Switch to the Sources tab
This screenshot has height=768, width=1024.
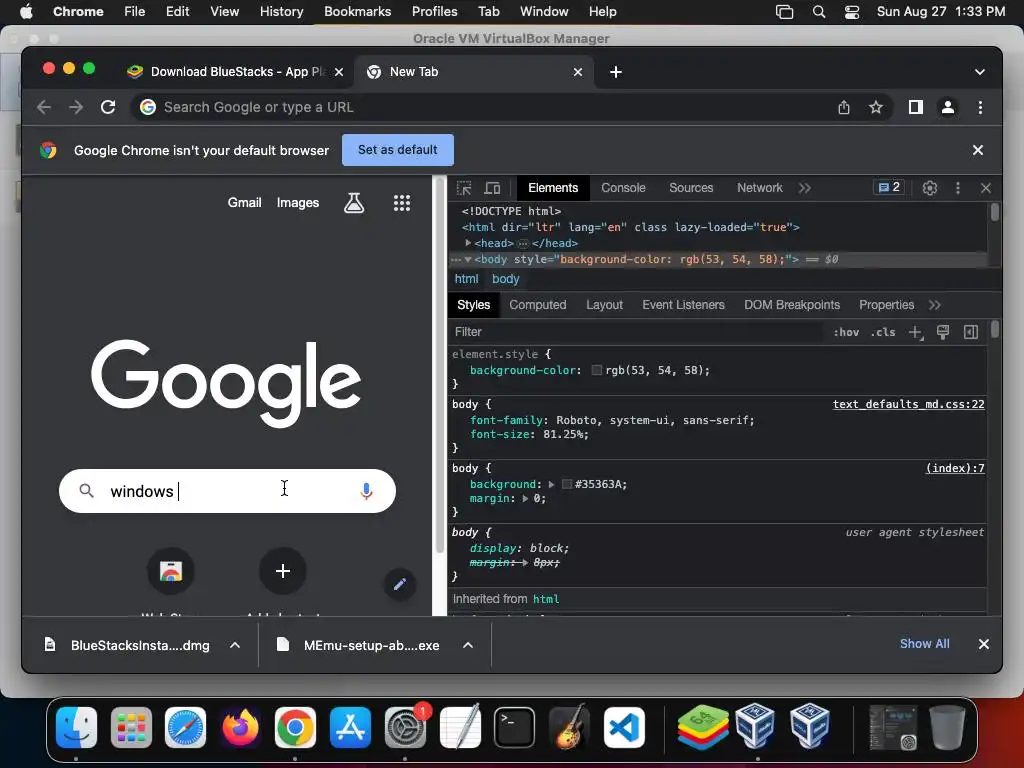click(x=691, y=188)
